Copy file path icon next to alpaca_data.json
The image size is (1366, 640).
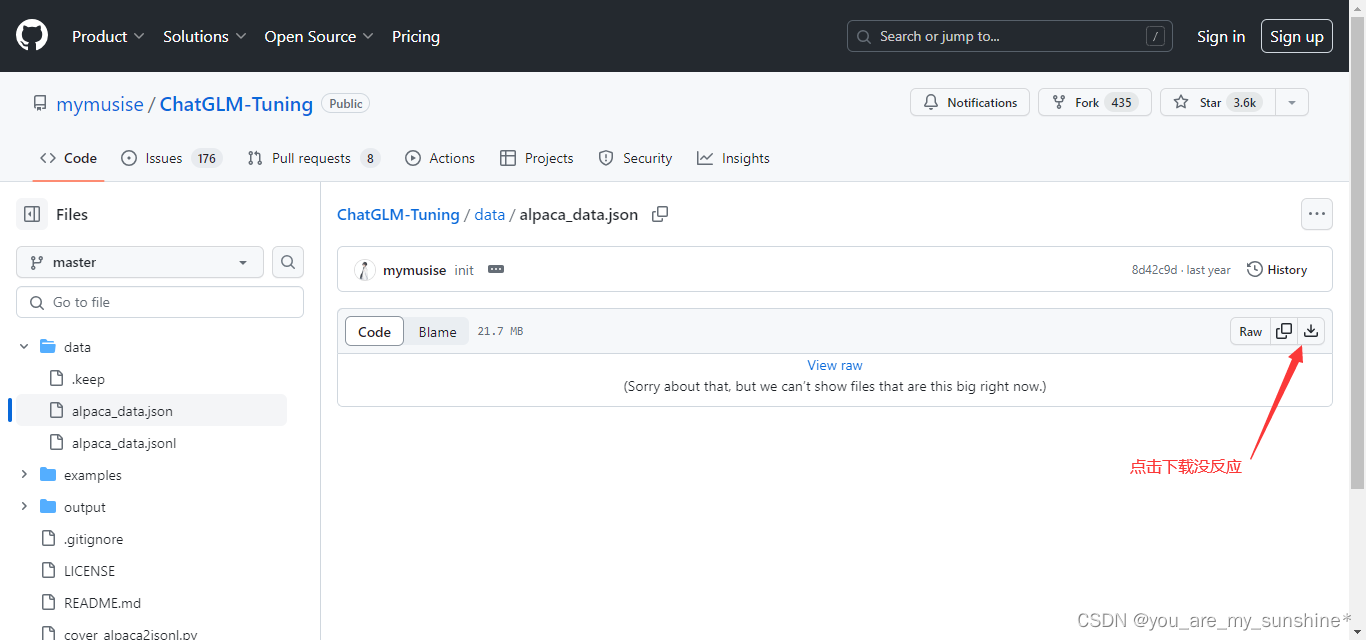click(x=660, y=214)
